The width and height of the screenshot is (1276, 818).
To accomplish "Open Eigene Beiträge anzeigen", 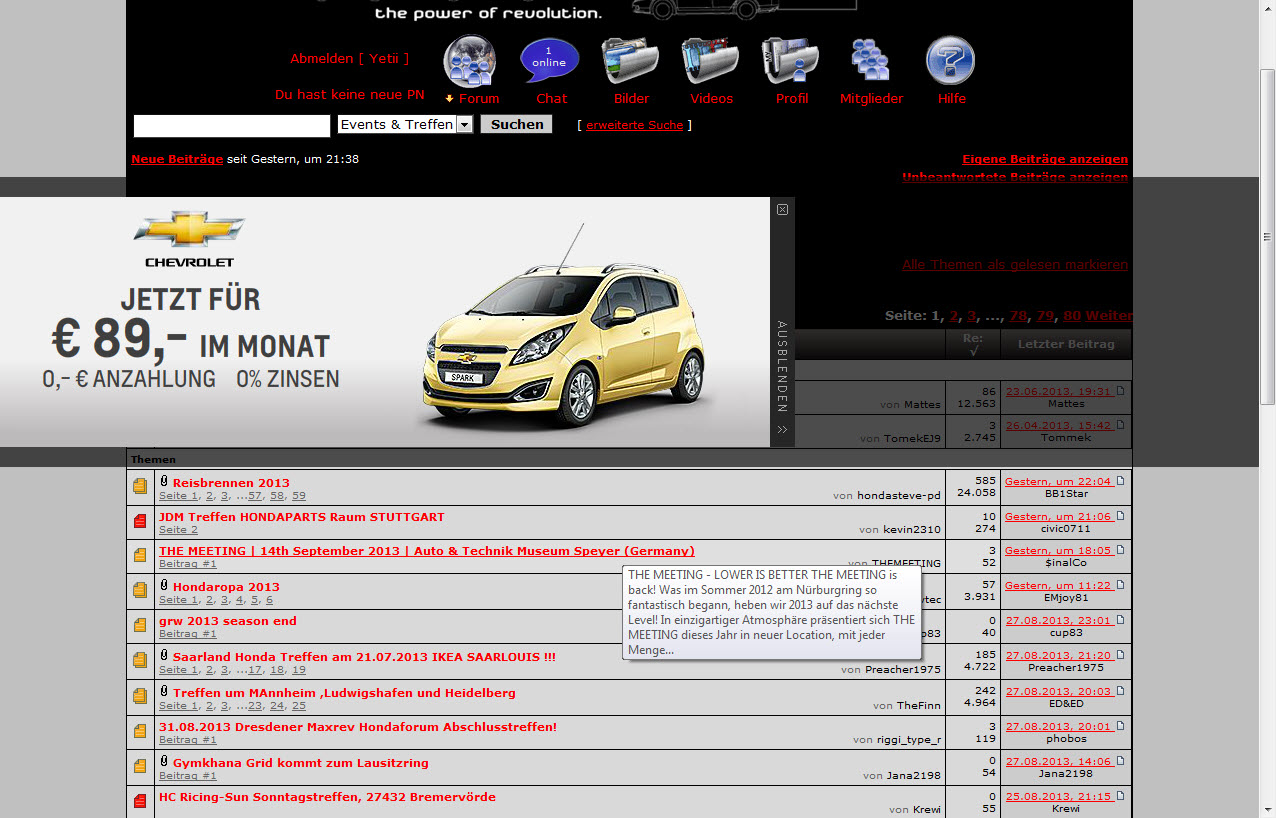I will point(1045,159).
